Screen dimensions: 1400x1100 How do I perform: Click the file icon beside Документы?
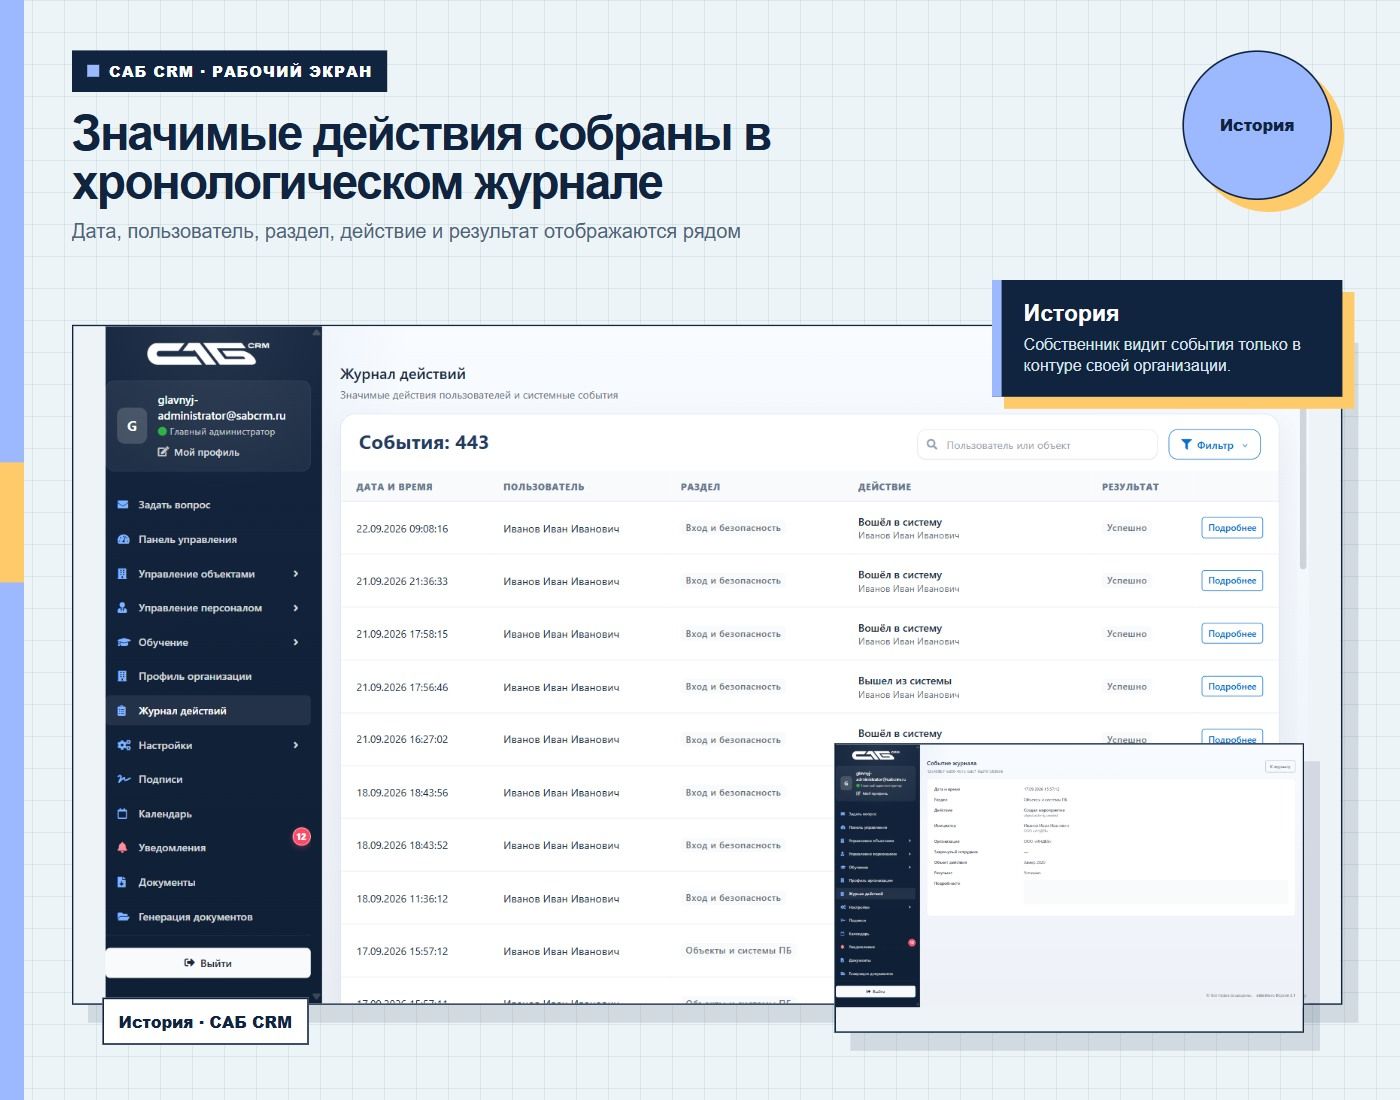(x=123, y=882)
